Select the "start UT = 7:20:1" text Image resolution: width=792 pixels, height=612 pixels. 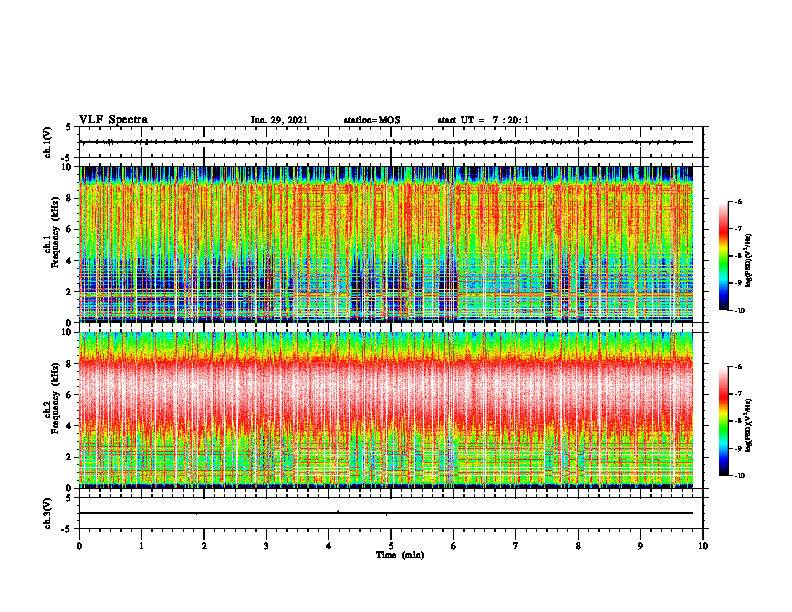pos(483,120)
